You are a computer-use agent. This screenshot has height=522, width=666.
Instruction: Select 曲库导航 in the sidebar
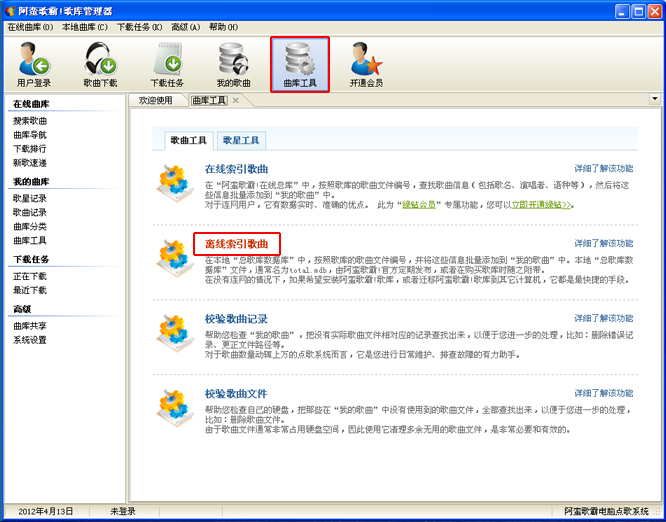30,135
